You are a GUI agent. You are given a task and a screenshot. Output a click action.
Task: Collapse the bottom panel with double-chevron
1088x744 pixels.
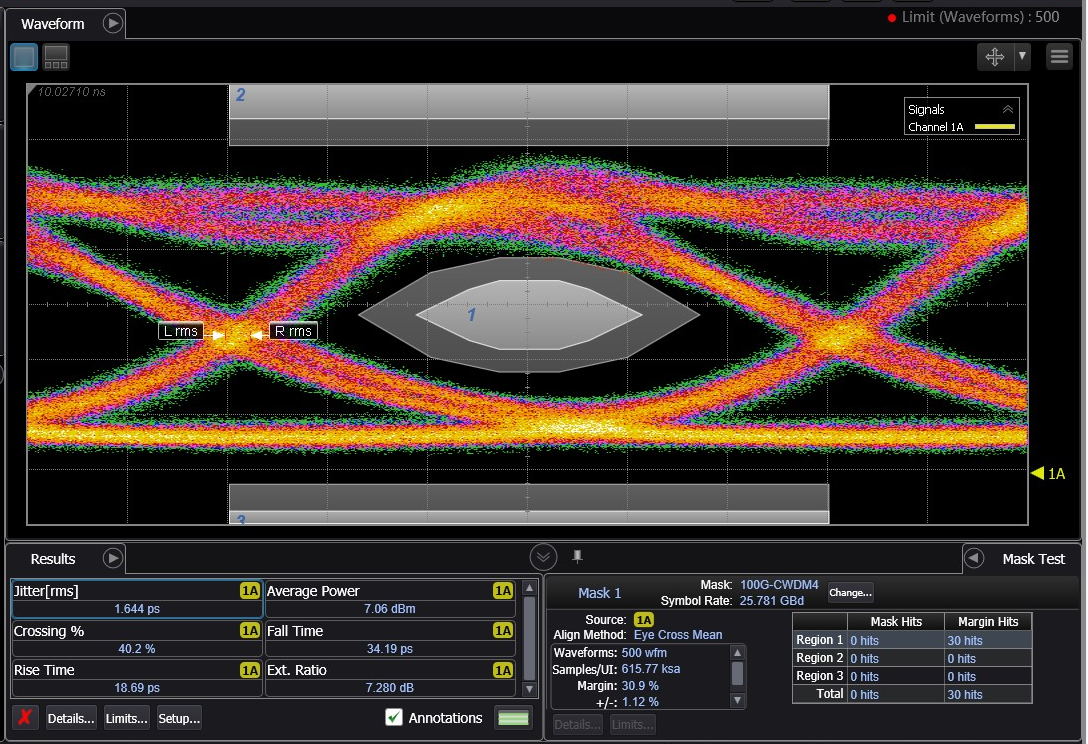[543, 557]
